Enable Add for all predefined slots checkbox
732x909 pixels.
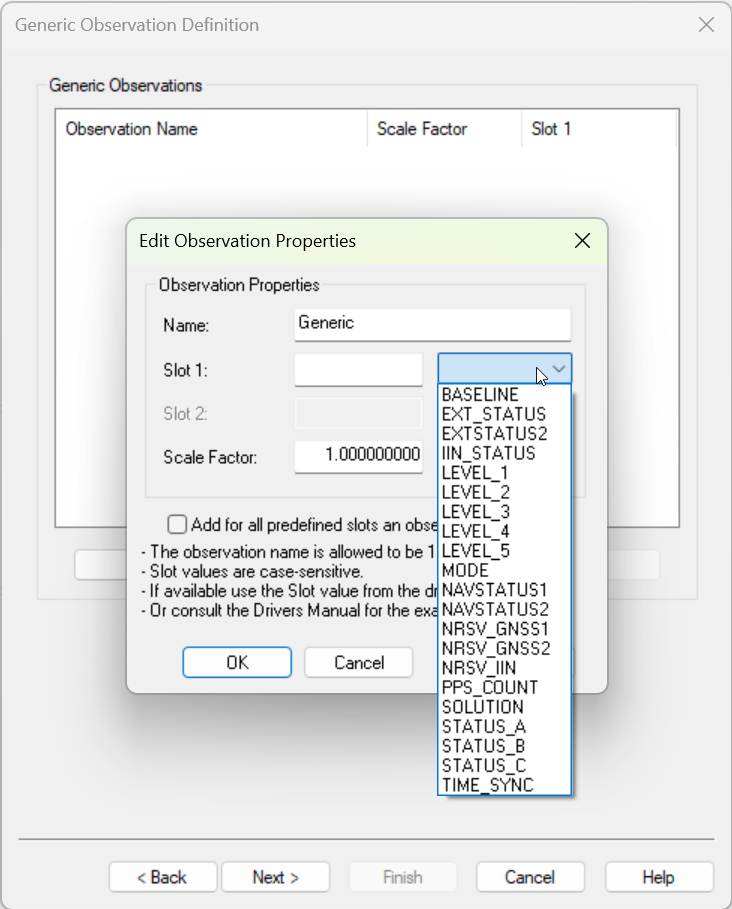point(177,525)
